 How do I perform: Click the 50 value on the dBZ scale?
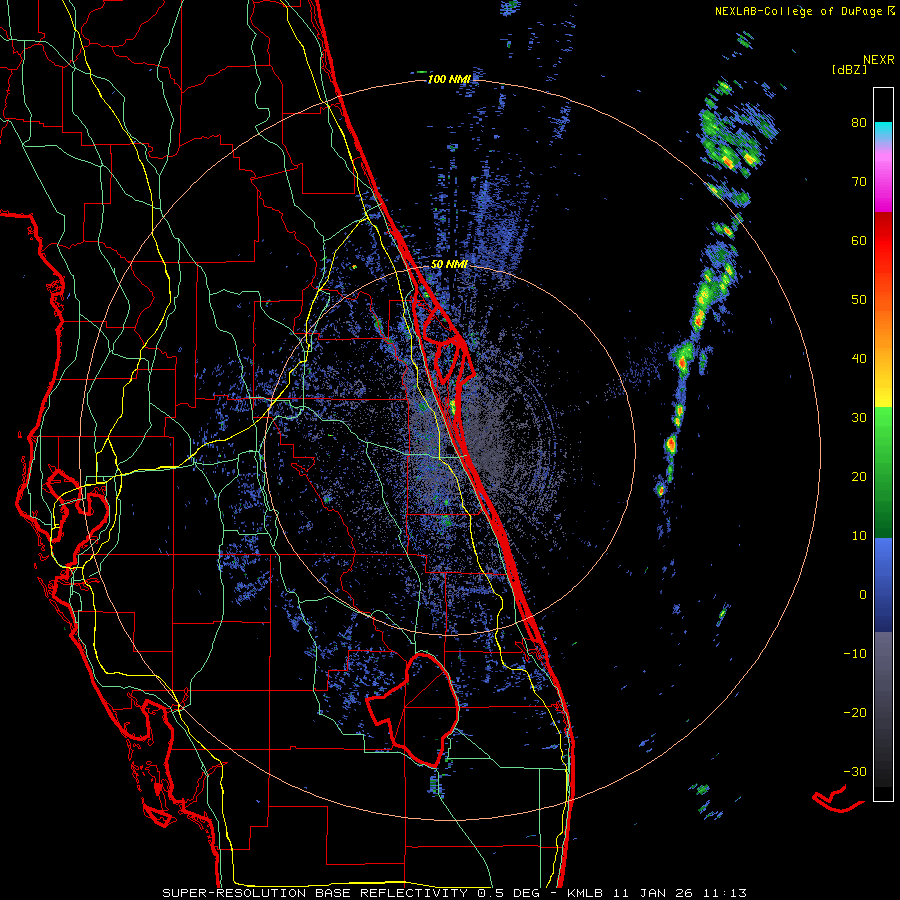859,300
